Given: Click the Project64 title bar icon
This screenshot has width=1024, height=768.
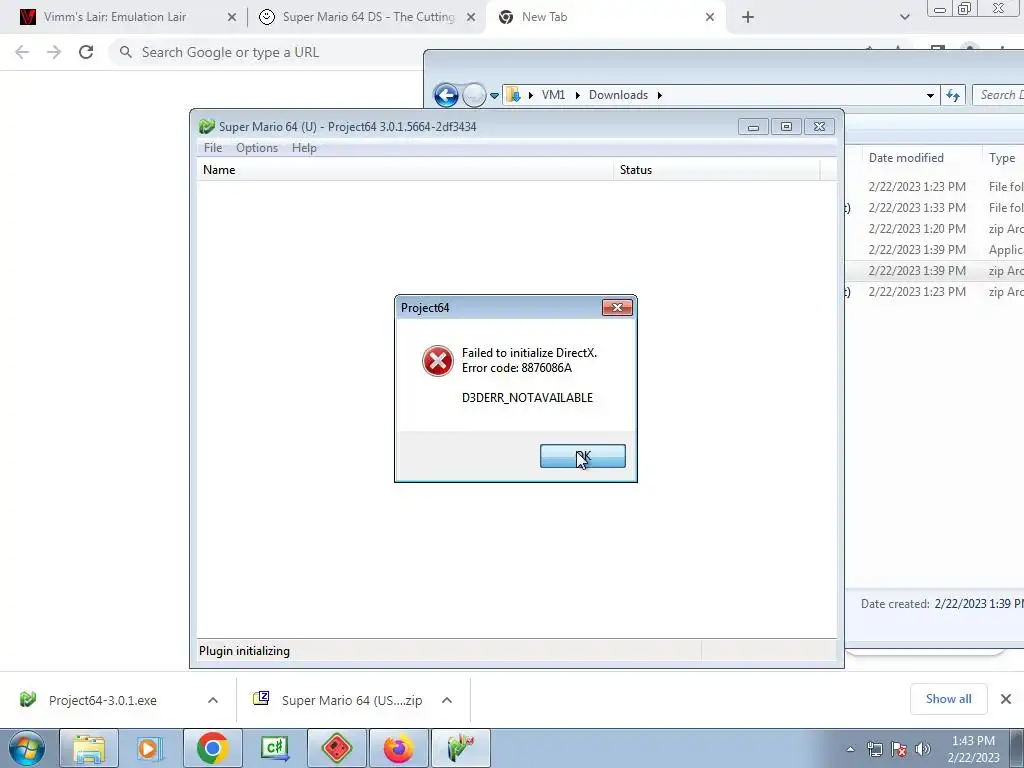Looking at the screenshot, I should [206, 126].
